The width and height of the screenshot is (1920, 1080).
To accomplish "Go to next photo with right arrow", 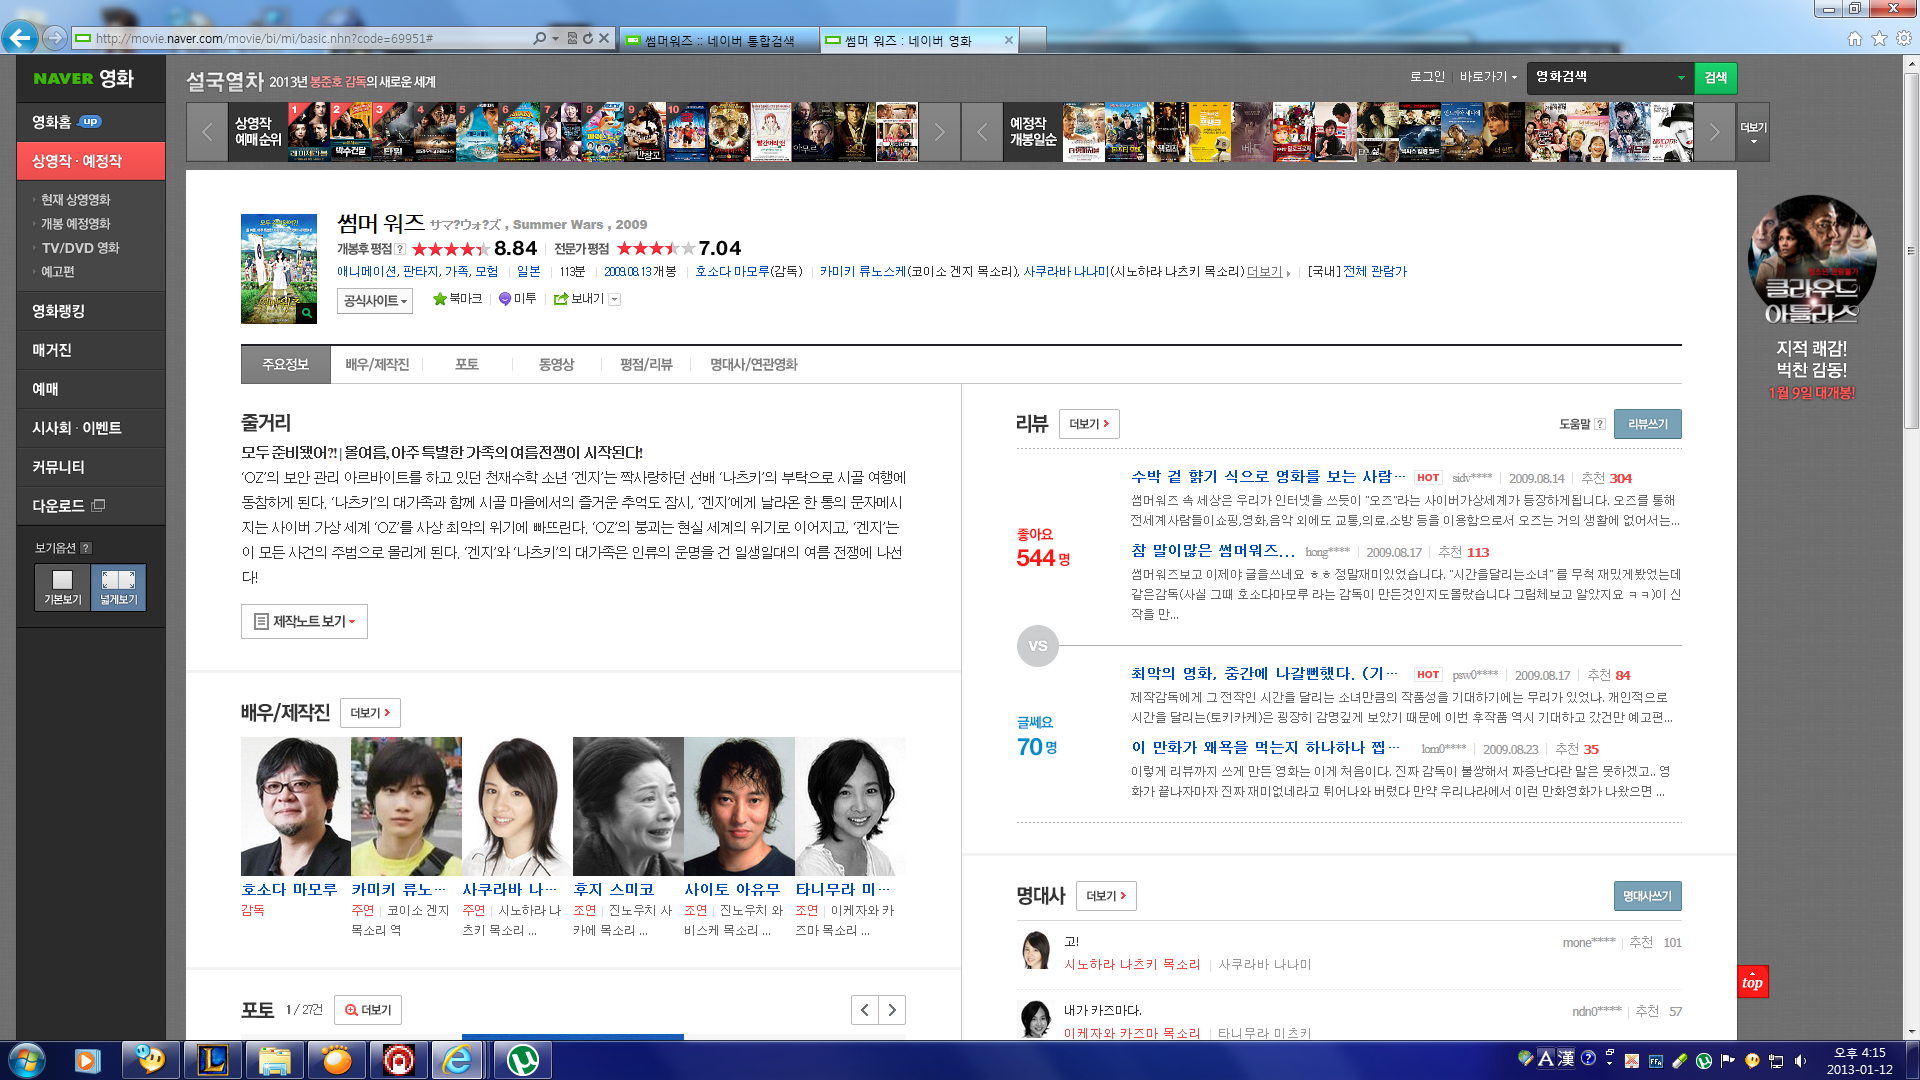I will (892, 1010).
